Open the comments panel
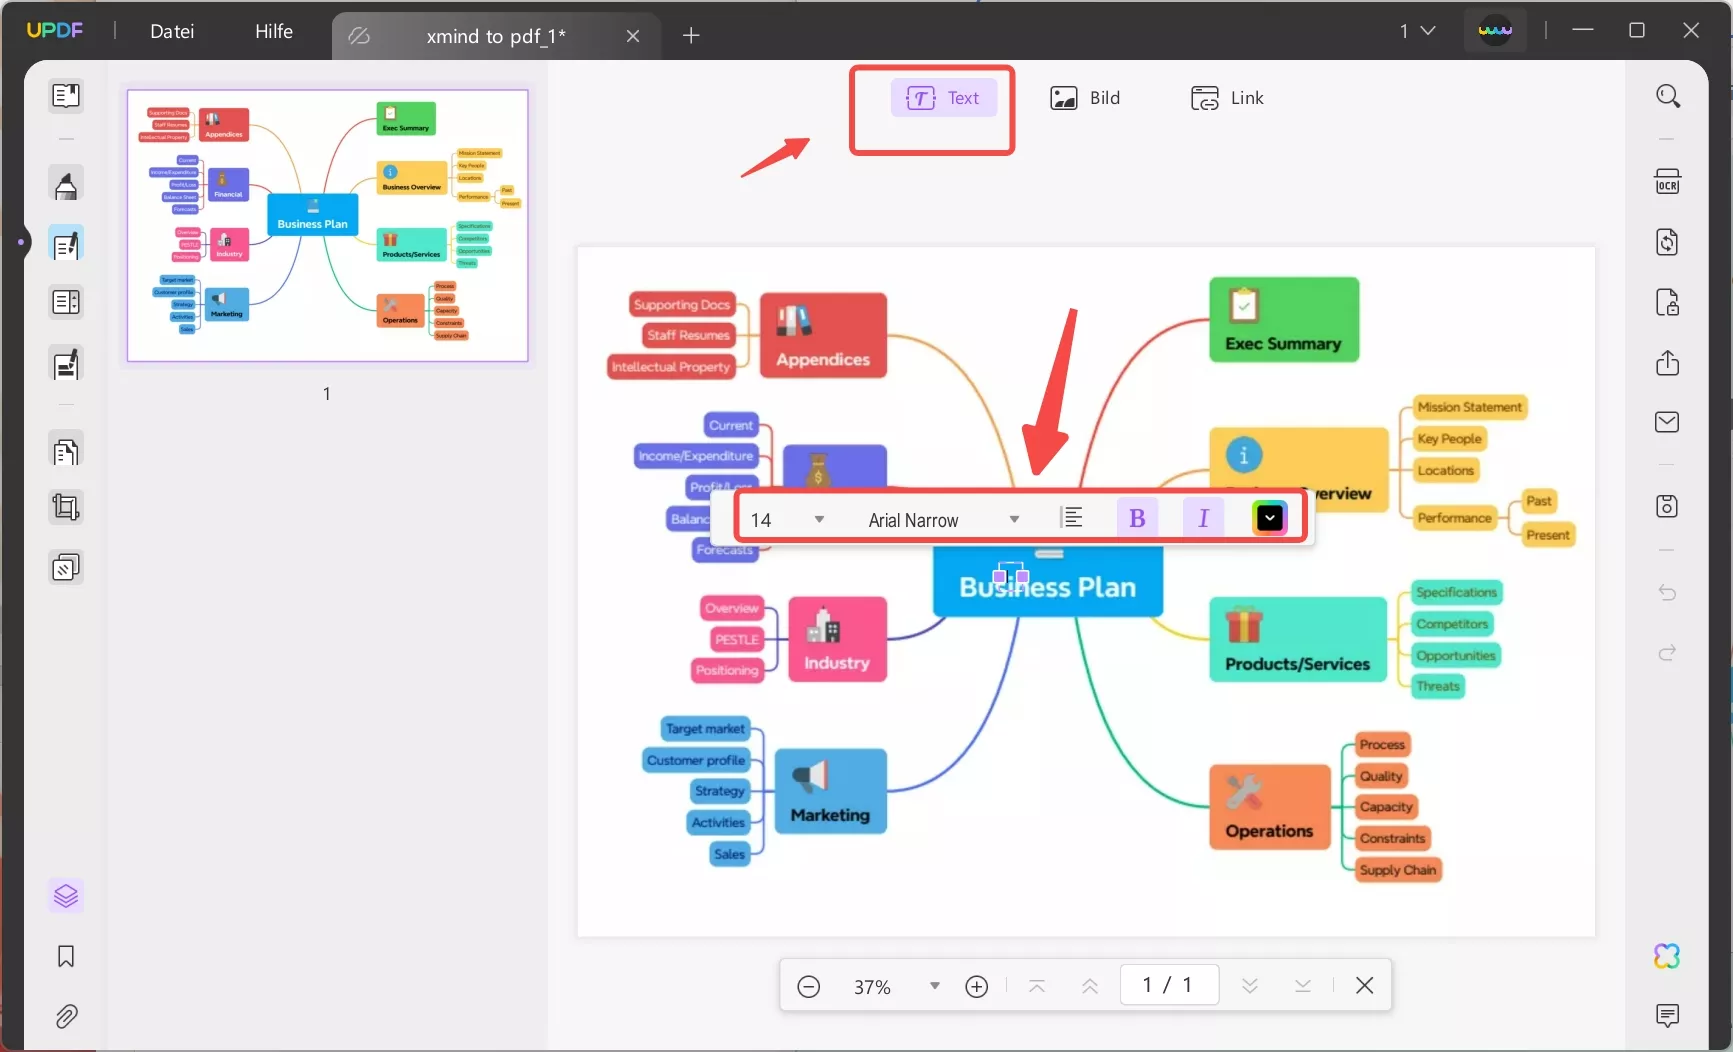Image resolution: width=1733 pixels, height=1052 pixels. click(1668, 1016)
